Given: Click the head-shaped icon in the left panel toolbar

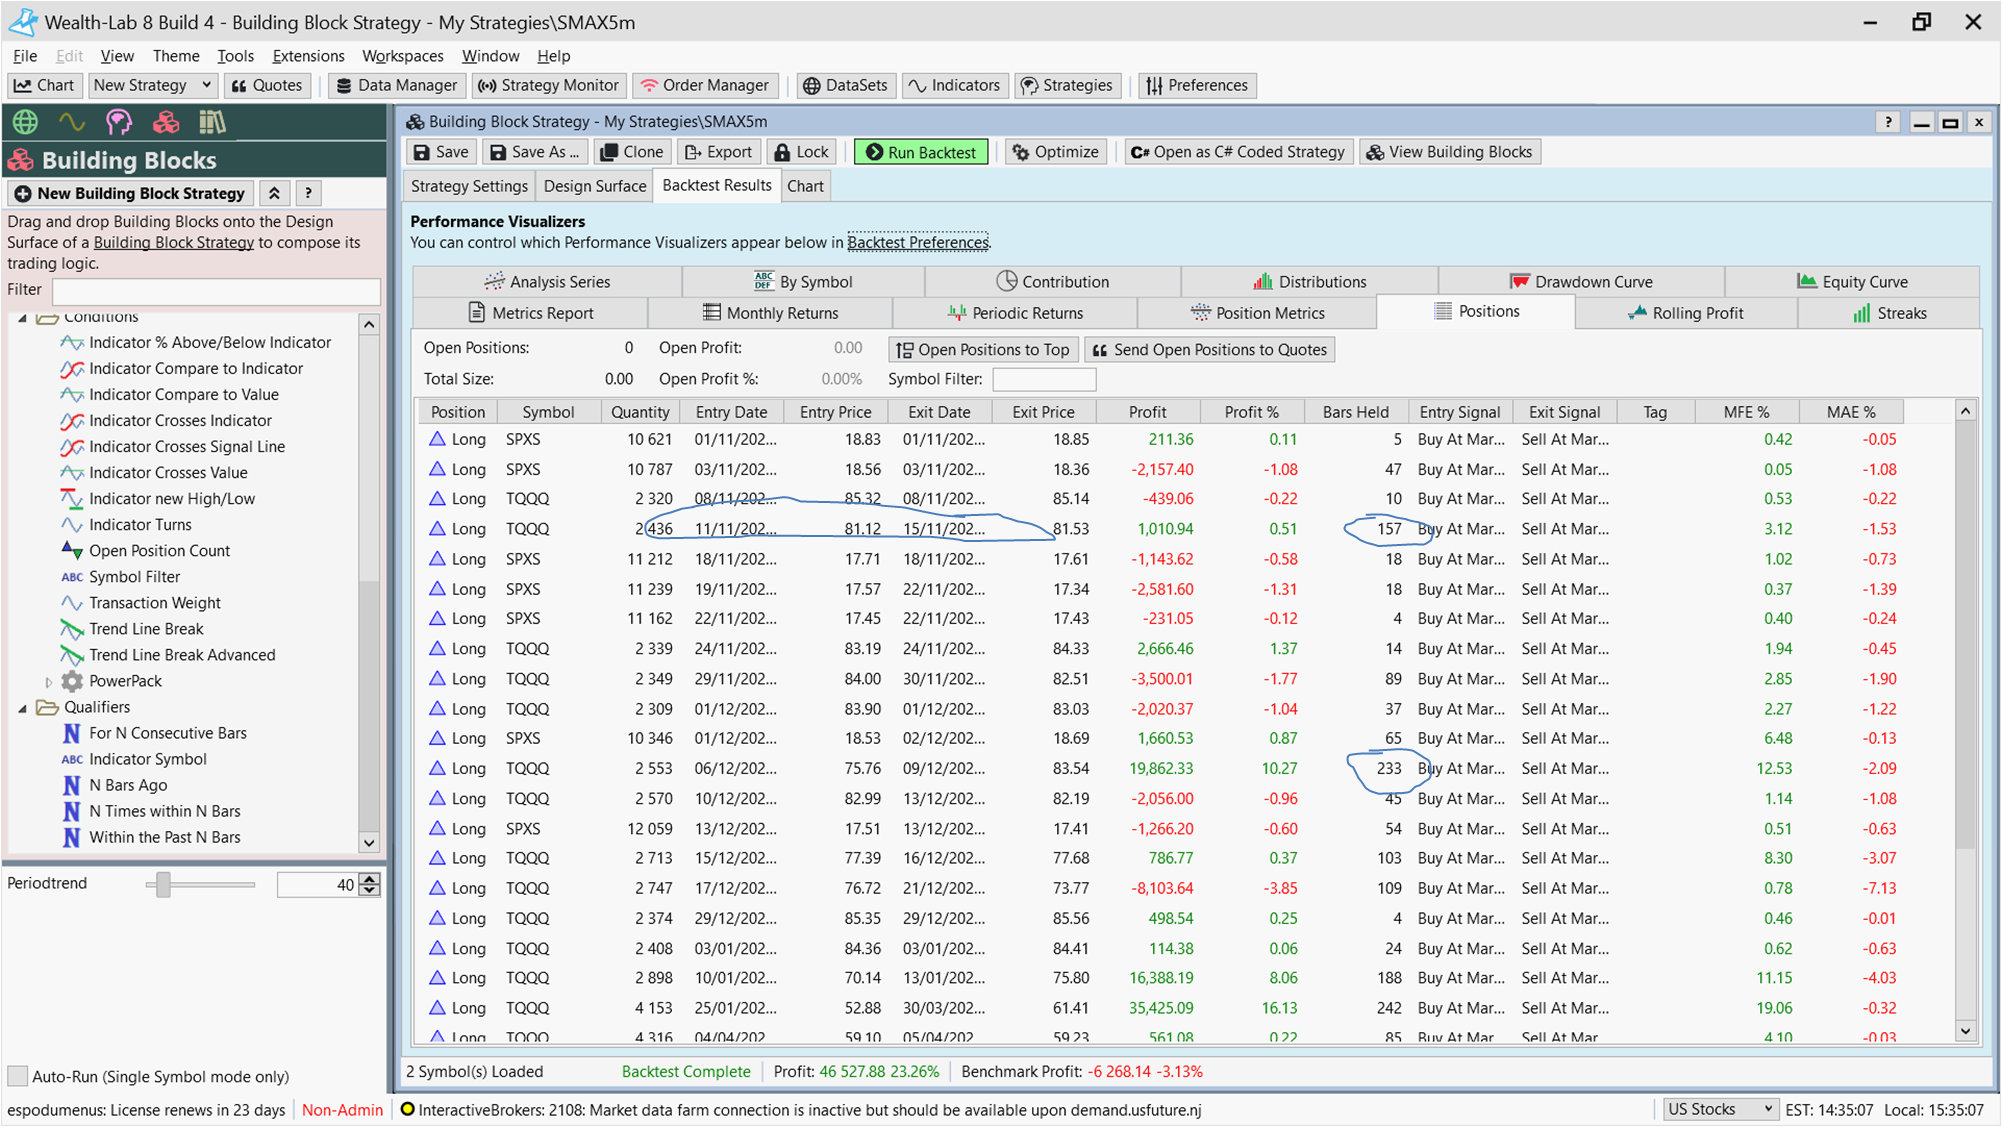Looking at the screenshot, I should click(119, 122).
